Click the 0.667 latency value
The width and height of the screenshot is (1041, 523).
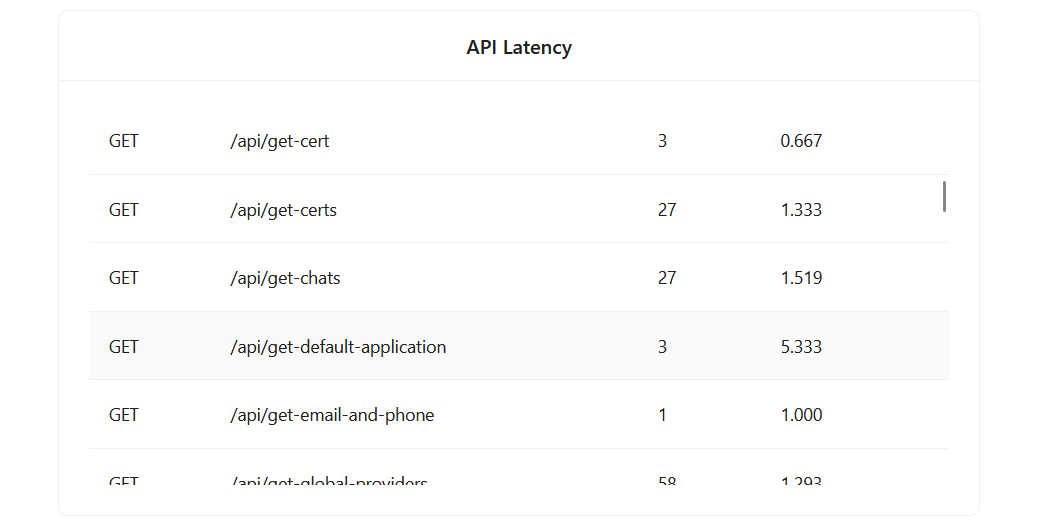(x=801, y=141)
